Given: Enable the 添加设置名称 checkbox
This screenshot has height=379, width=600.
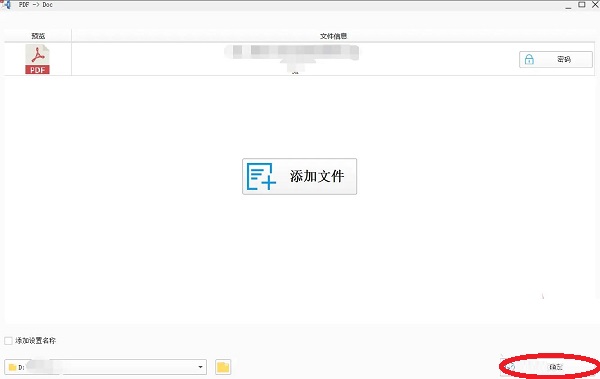Looking at the screenshot, I should tap(8, 340).
